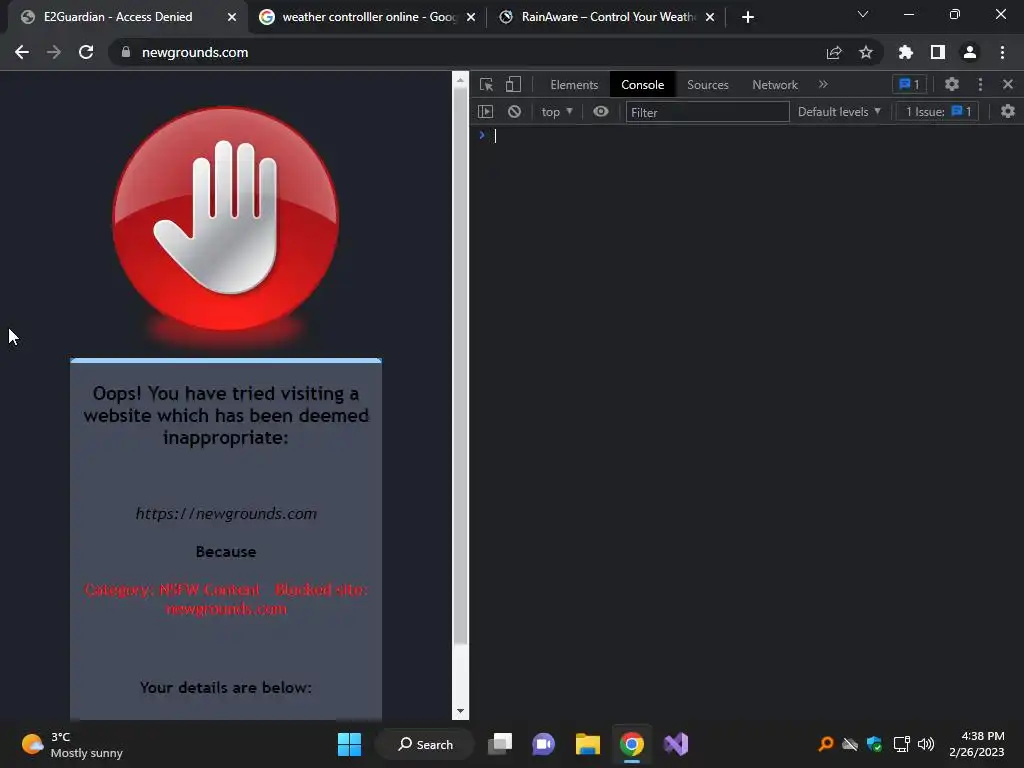Switch to the RainAware tab

click(607, 17)
